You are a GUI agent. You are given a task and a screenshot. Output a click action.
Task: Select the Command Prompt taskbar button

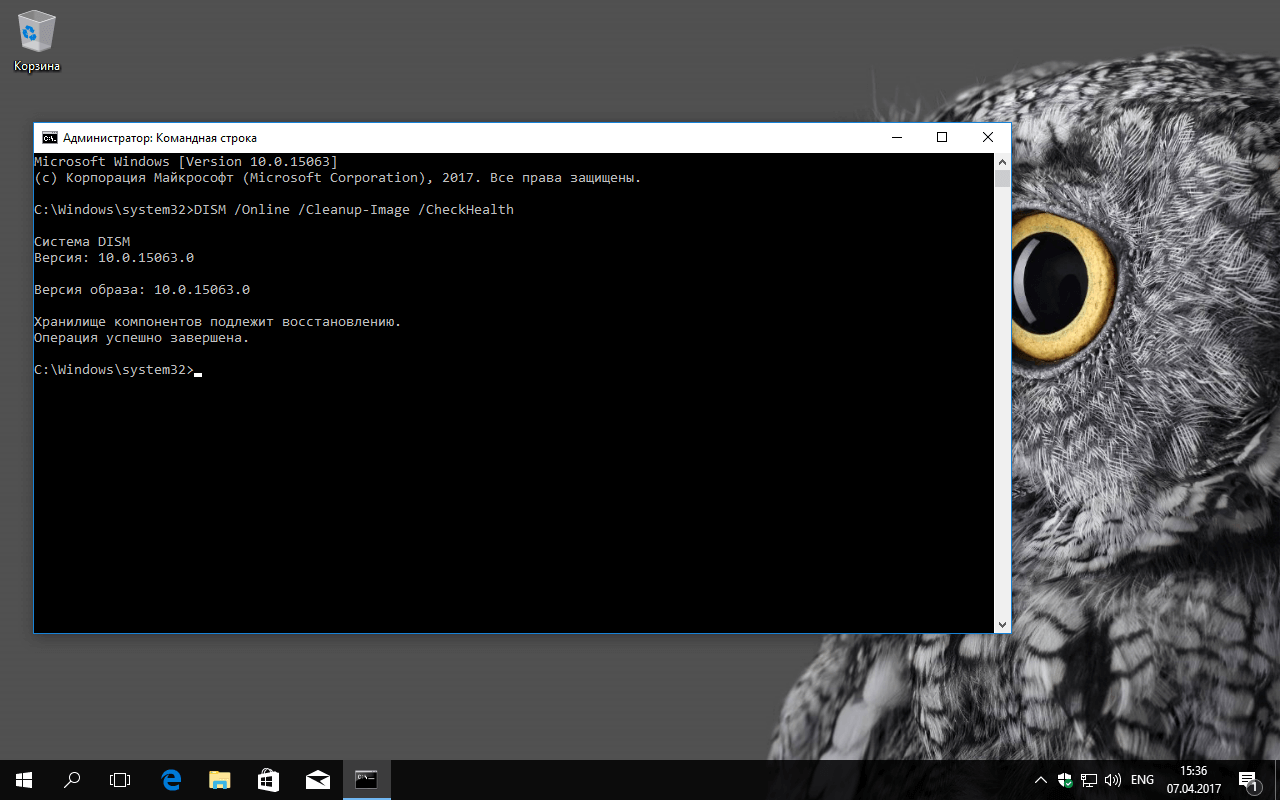366,779
